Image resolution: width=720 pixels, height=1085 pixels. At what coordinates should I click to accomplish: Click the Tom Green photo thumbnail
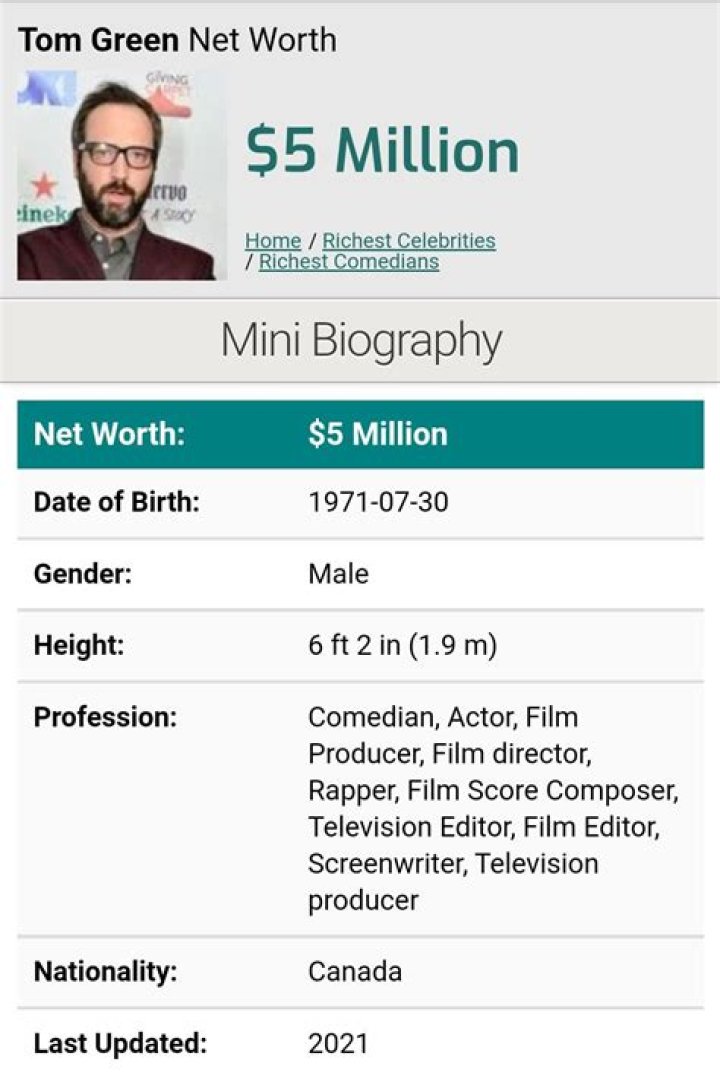(120, 170)
